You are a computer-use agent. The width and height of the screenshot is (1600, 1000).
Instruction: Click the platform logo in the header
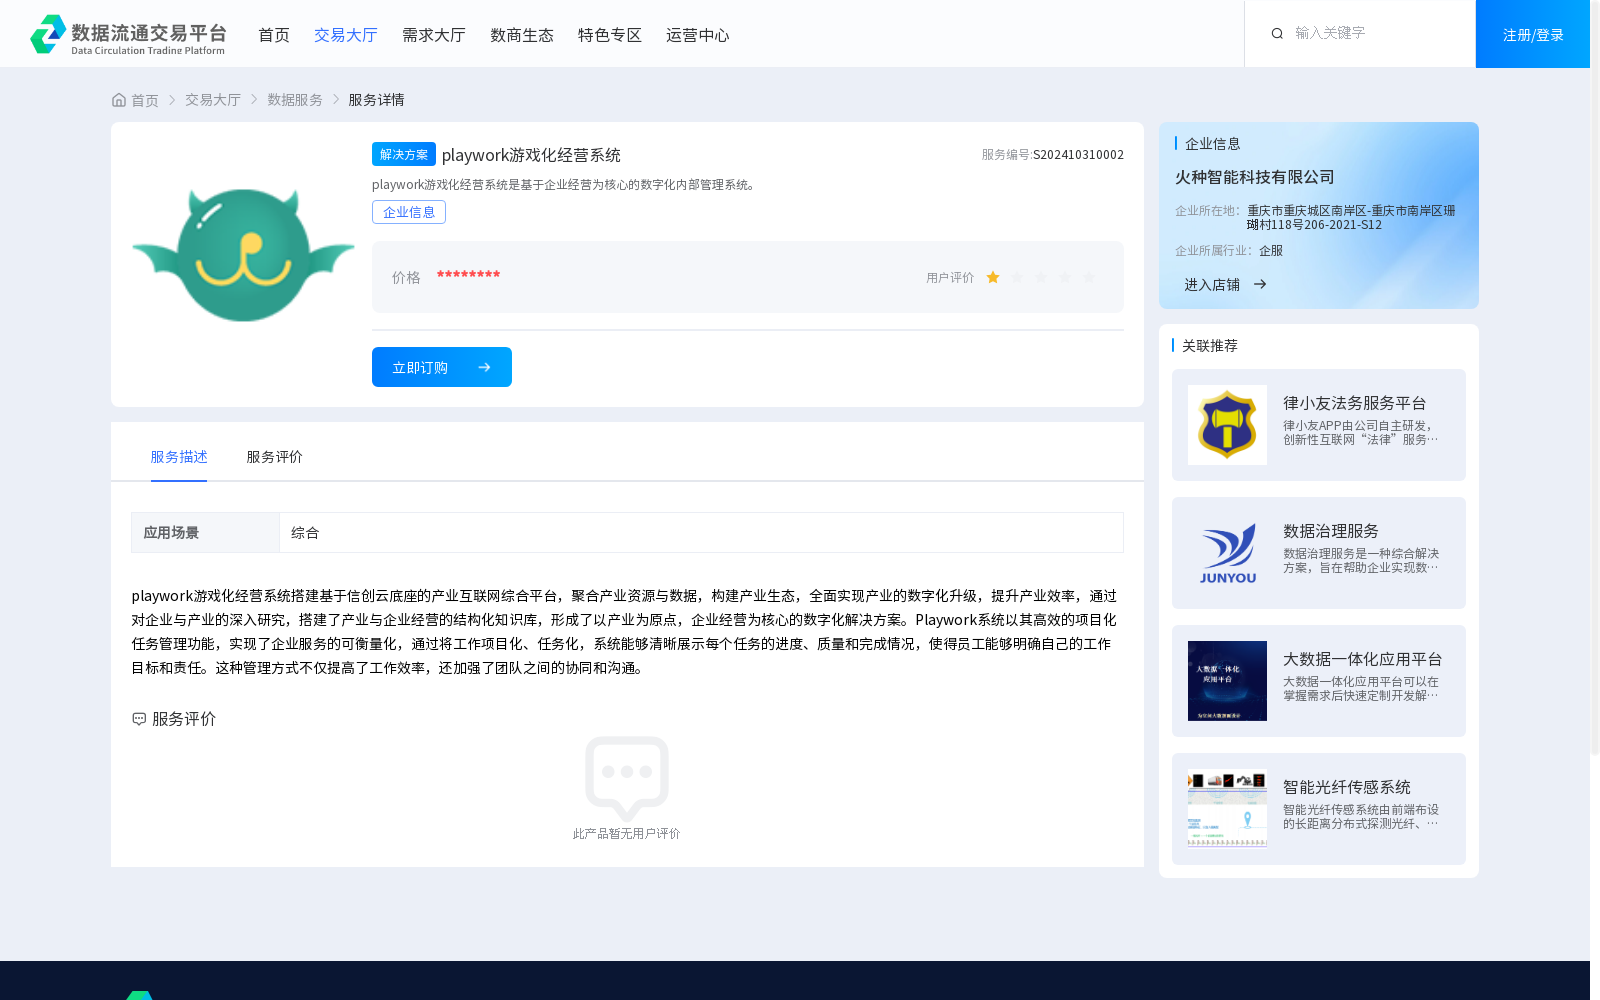click(x=128, y=34)
